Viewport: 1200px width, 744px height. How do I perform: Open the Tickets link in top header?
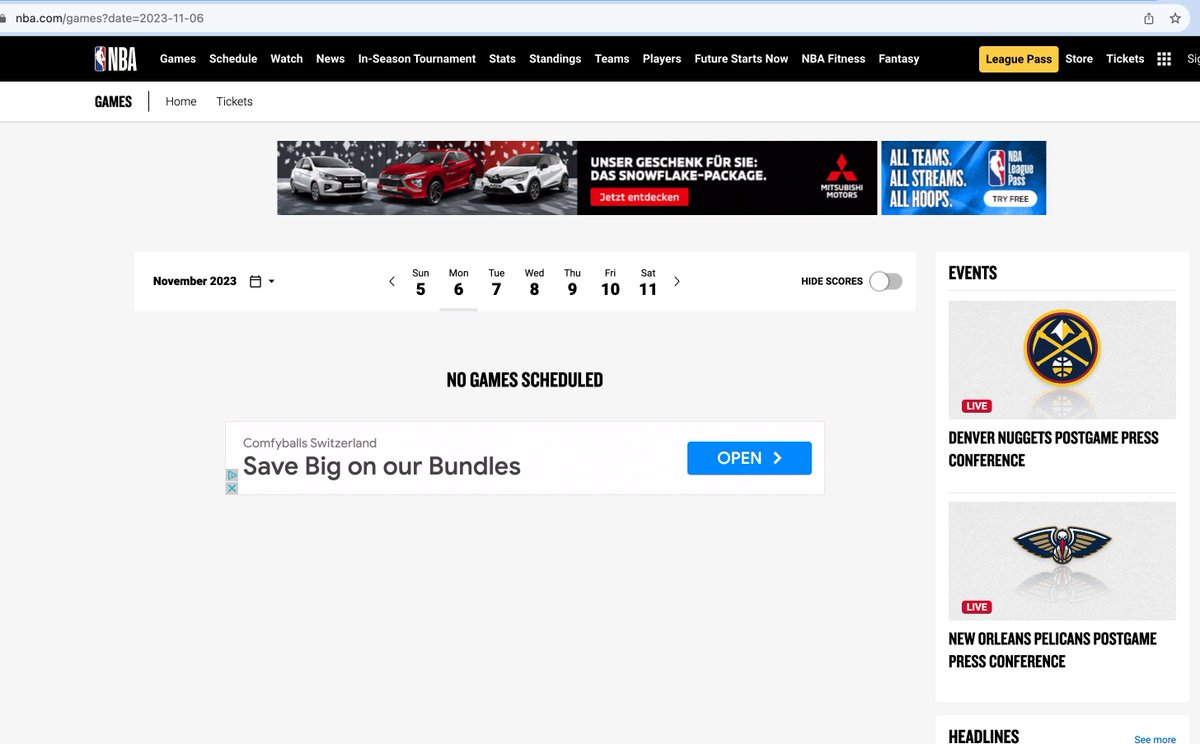click(1125, 59)
